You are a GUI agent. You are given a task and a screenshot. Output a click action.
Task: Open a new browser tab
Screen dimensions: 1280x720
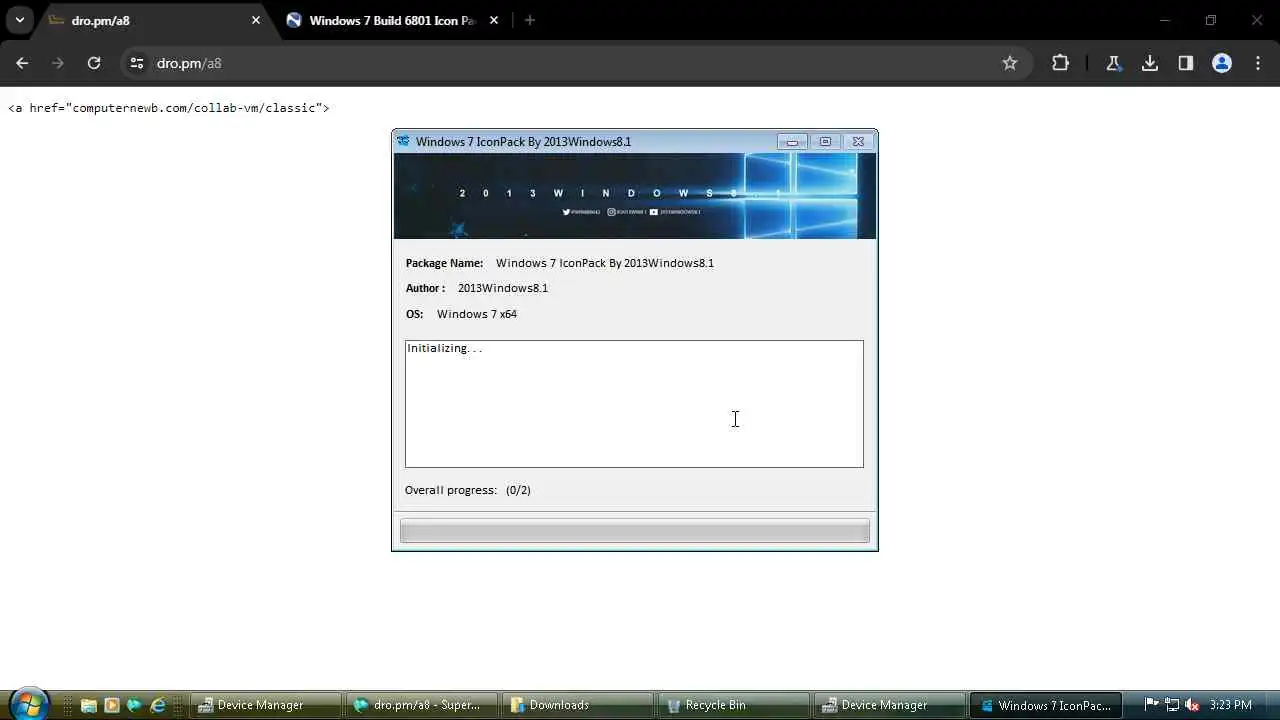530,20
